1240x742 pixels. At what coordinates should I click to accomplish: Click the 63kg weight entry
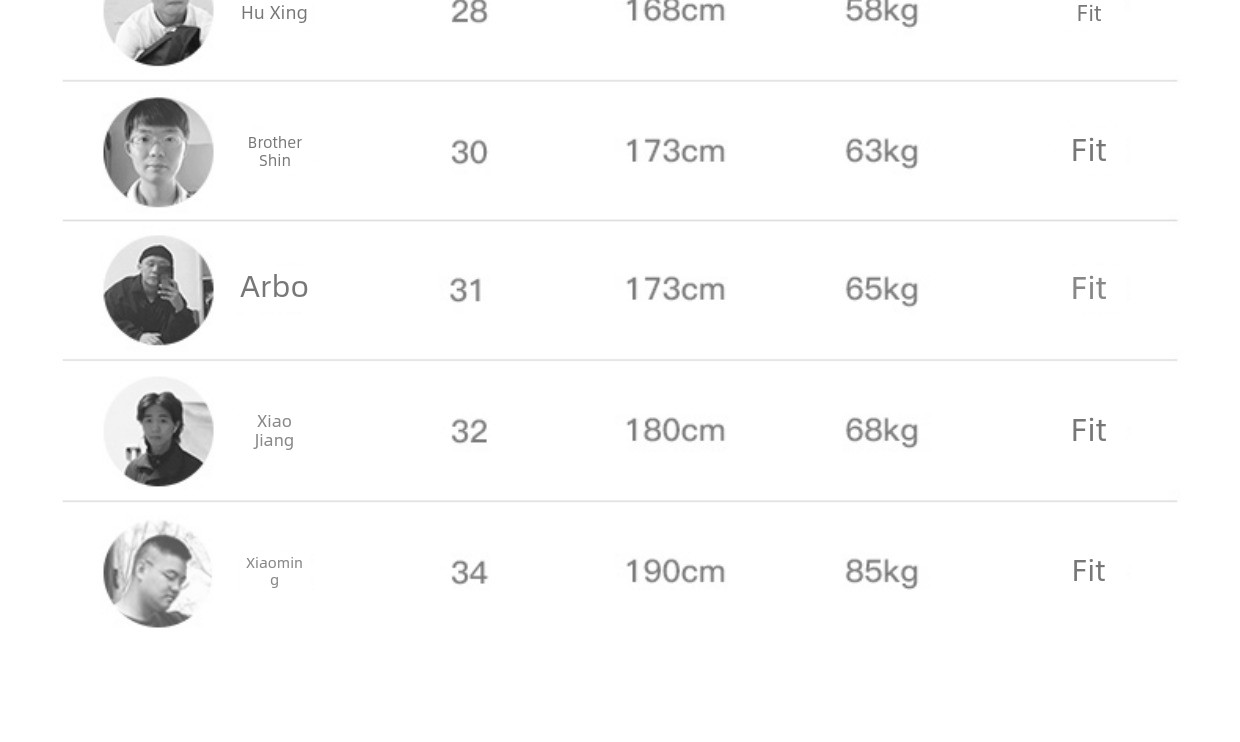pyautogui.click(x=881, y=151)
